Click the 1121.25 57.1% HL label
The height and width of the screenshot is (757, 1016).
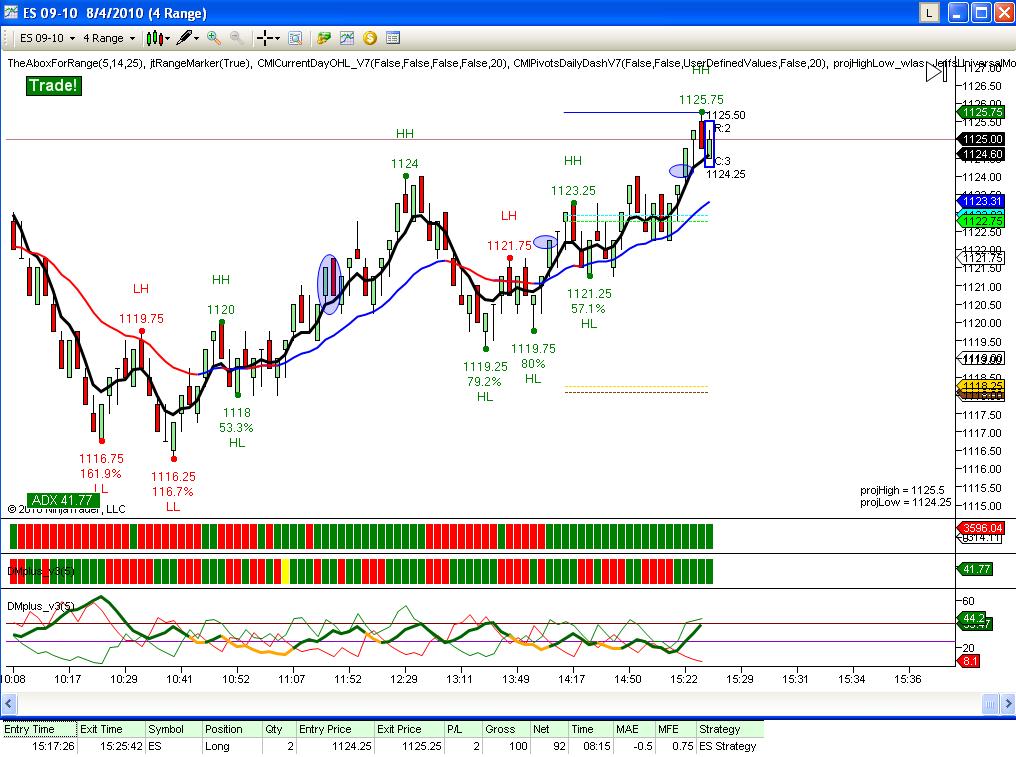[x=588, y=309]
